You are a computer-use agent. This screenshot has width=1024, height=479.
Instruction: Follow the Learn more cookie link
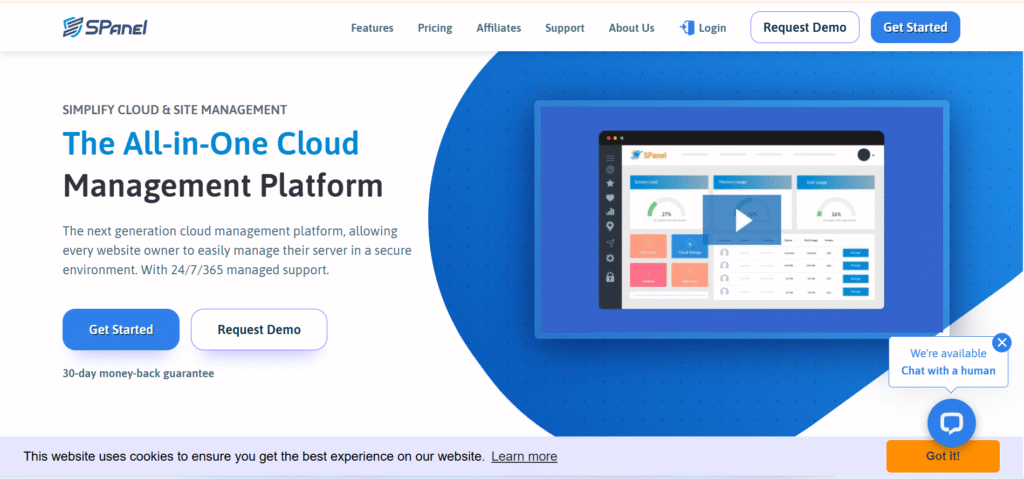tap(524, 456)
